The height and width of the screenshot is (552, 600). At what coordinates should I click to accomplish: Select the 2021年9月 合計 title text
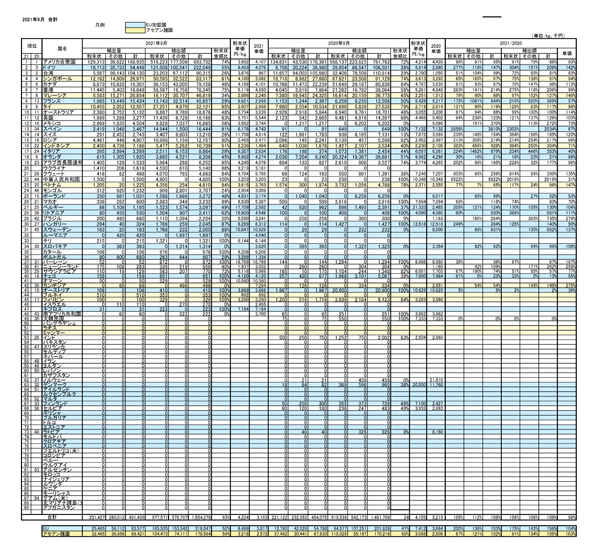click(39, 19)
